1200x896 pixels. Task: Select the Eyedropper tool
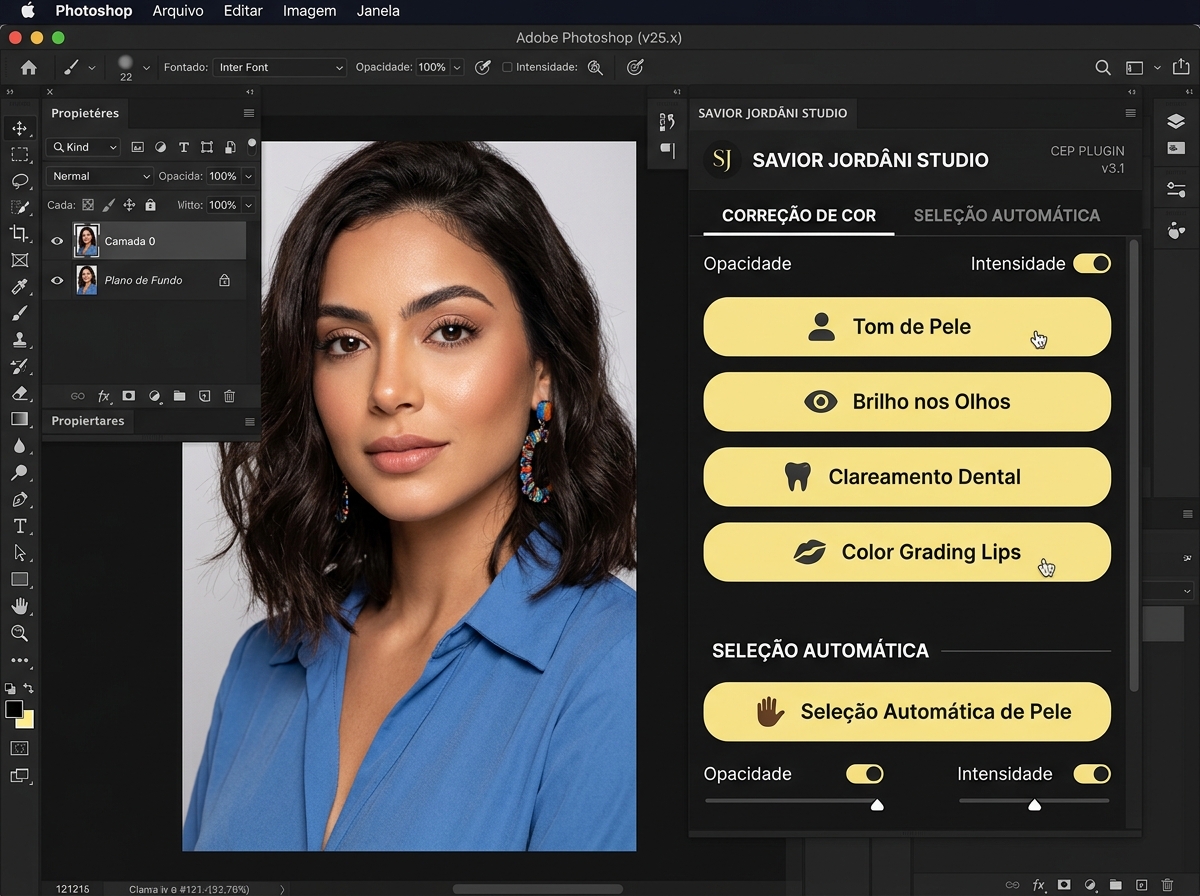click(x=19, y=287)
